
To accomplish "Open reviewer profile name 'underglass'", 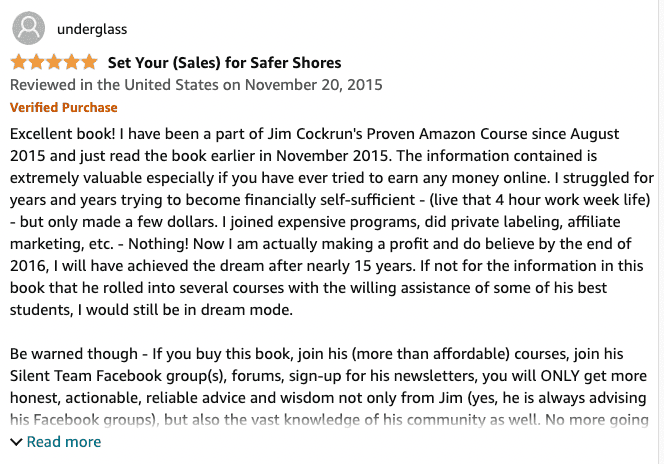I will (x=92, y=29).
